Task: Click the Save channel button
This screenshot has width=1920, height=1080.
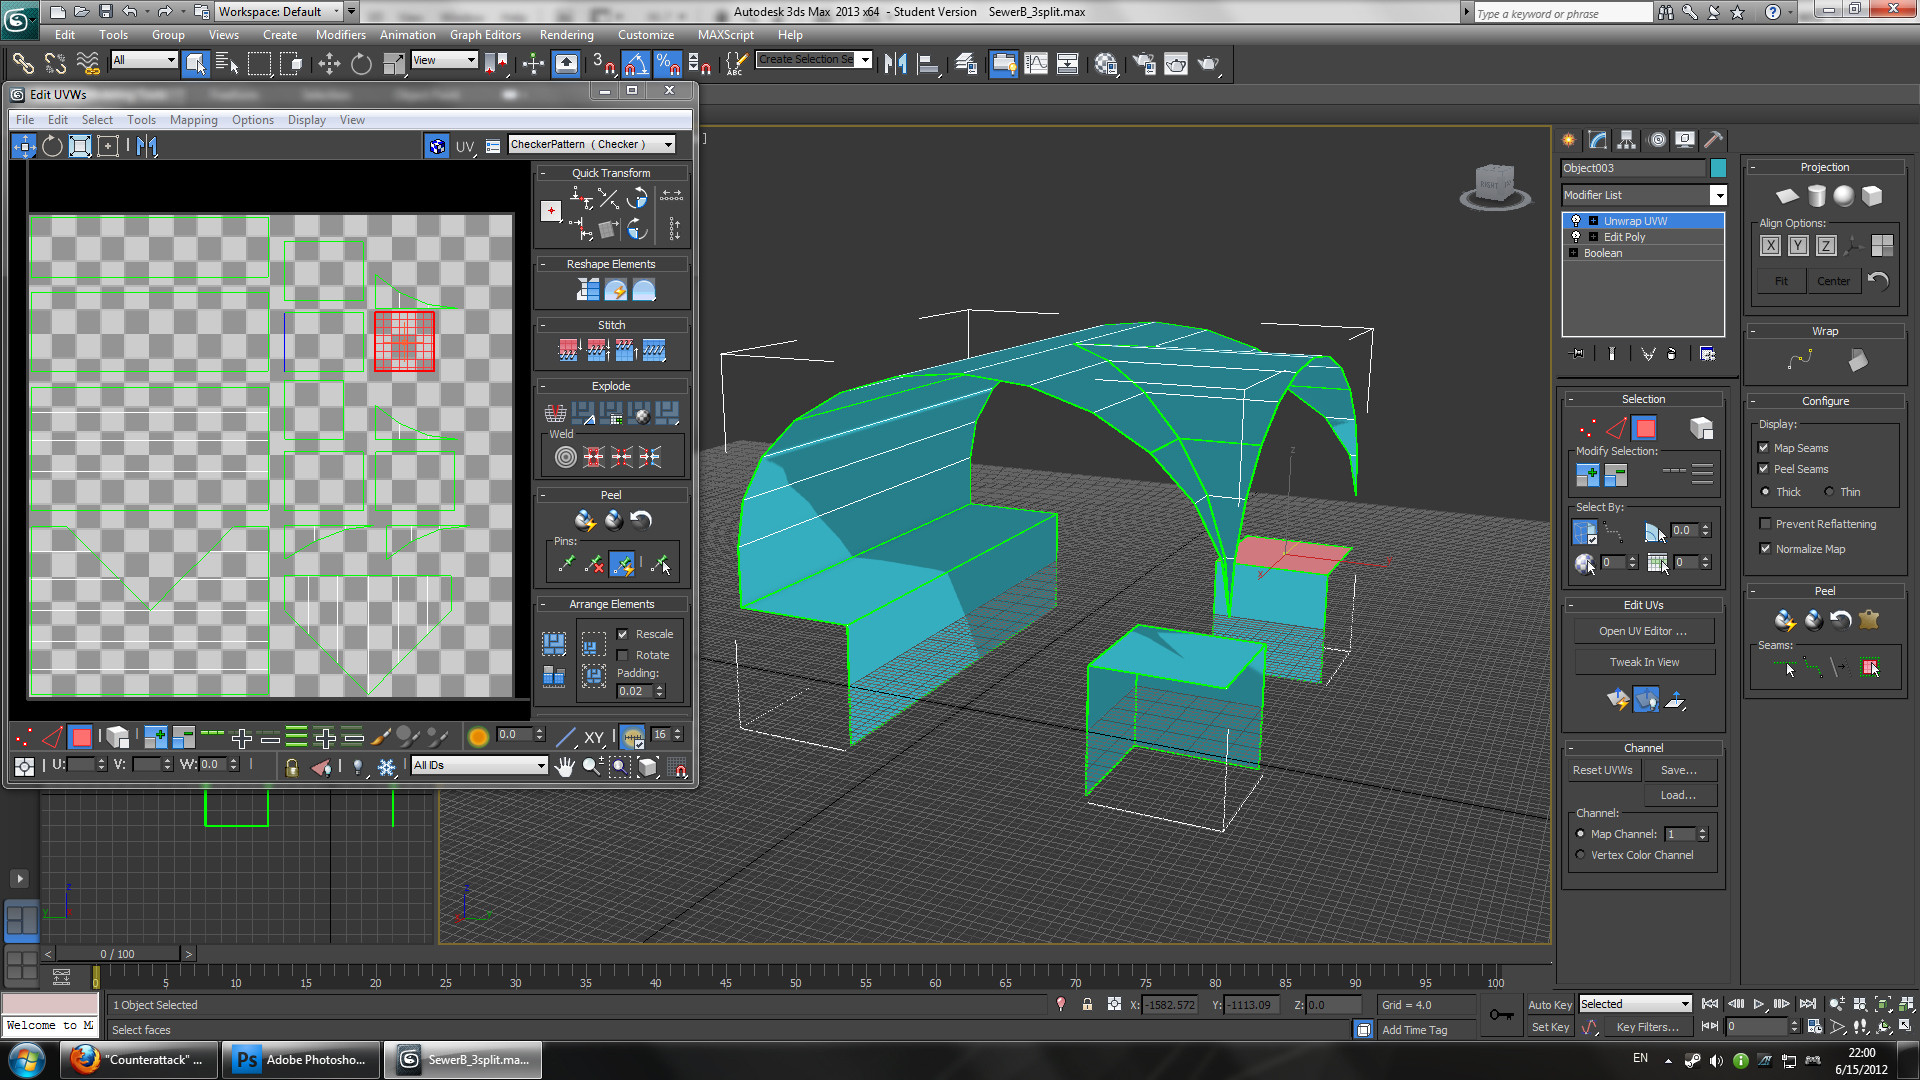Action: click(x=1678, y=770)
